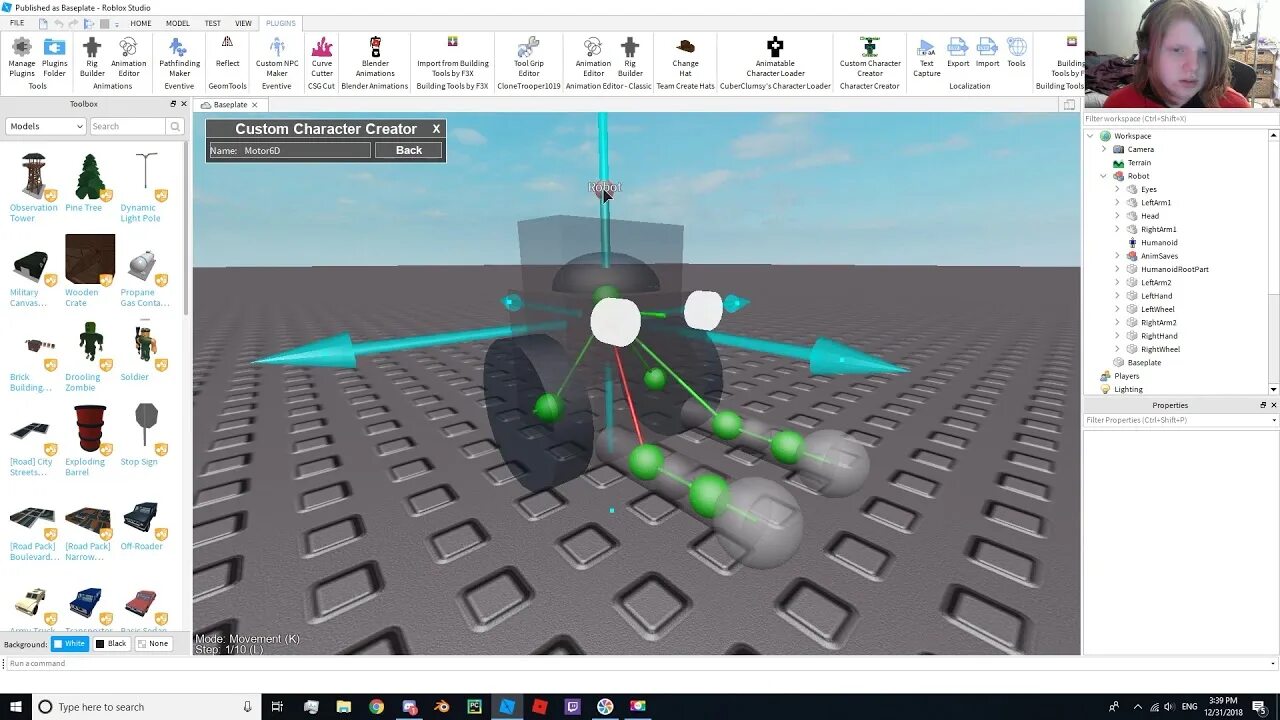Select the PLUGINS ribbon tab
The height and width of the screenshot is (720, 1280).
pos(280,23)
